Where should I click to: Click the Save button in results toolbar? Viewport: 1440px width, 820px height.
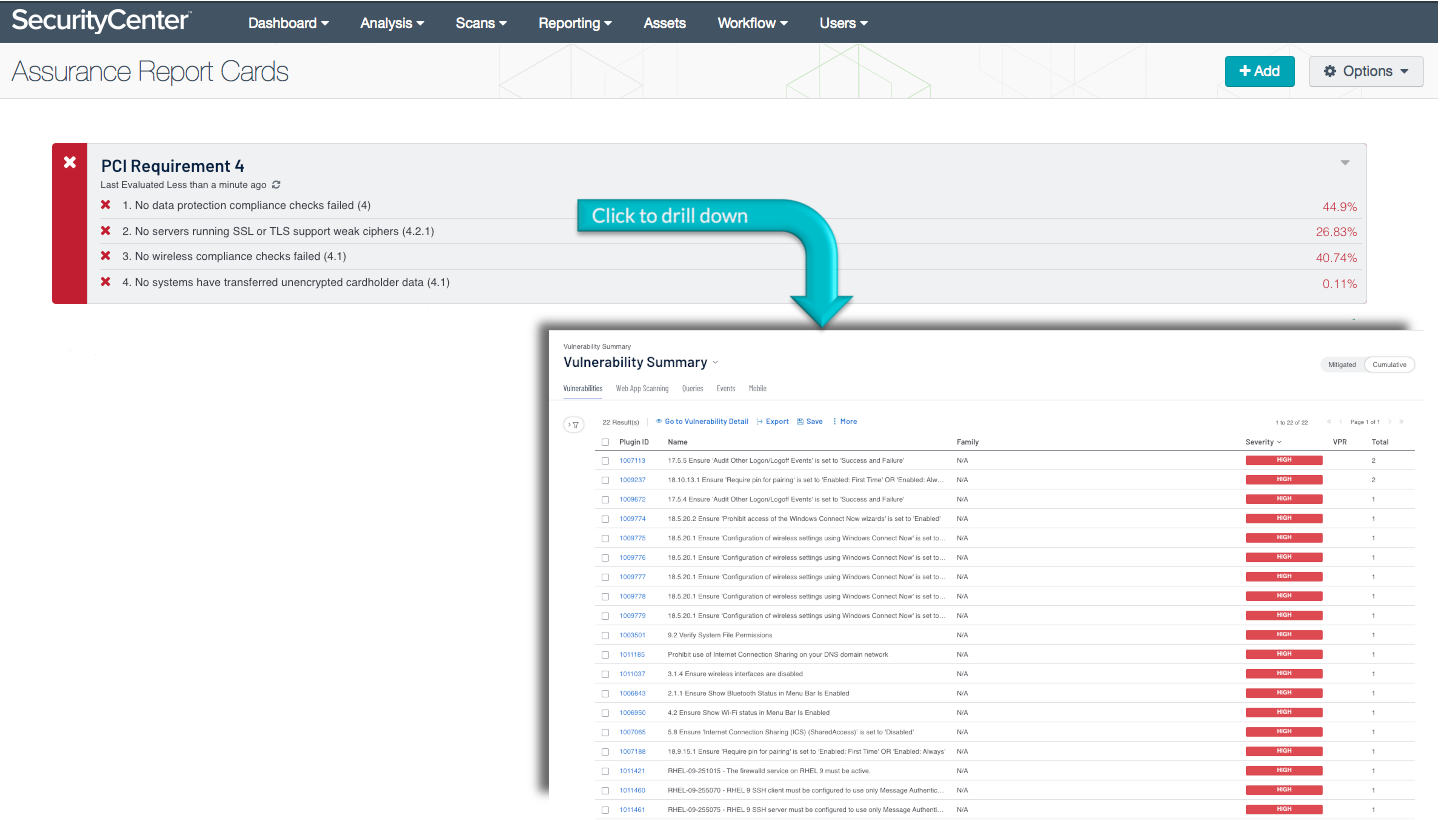pos(810,422)
